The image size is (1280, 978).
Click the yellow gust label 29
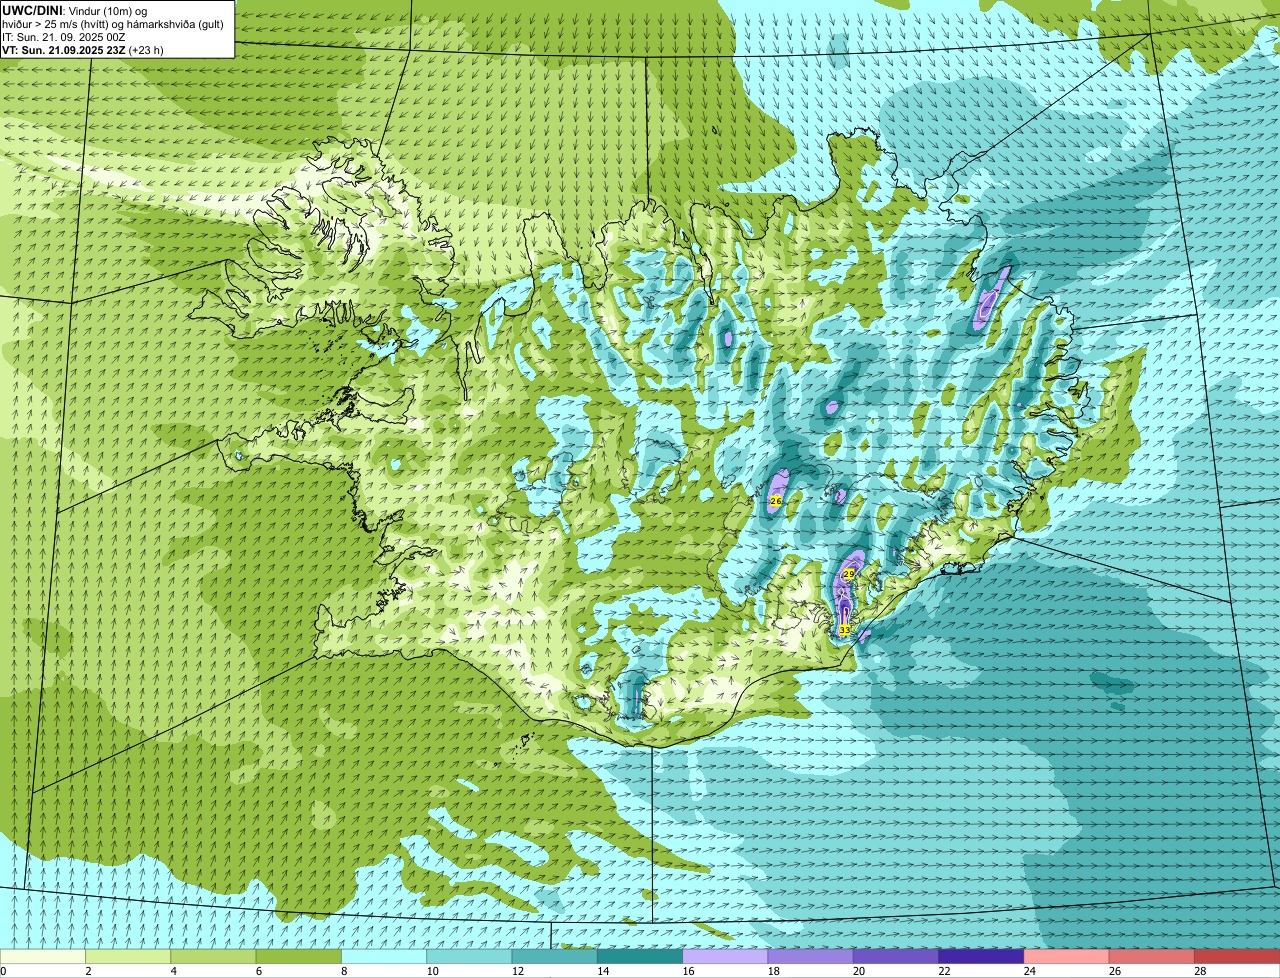(x=849, y=574)
